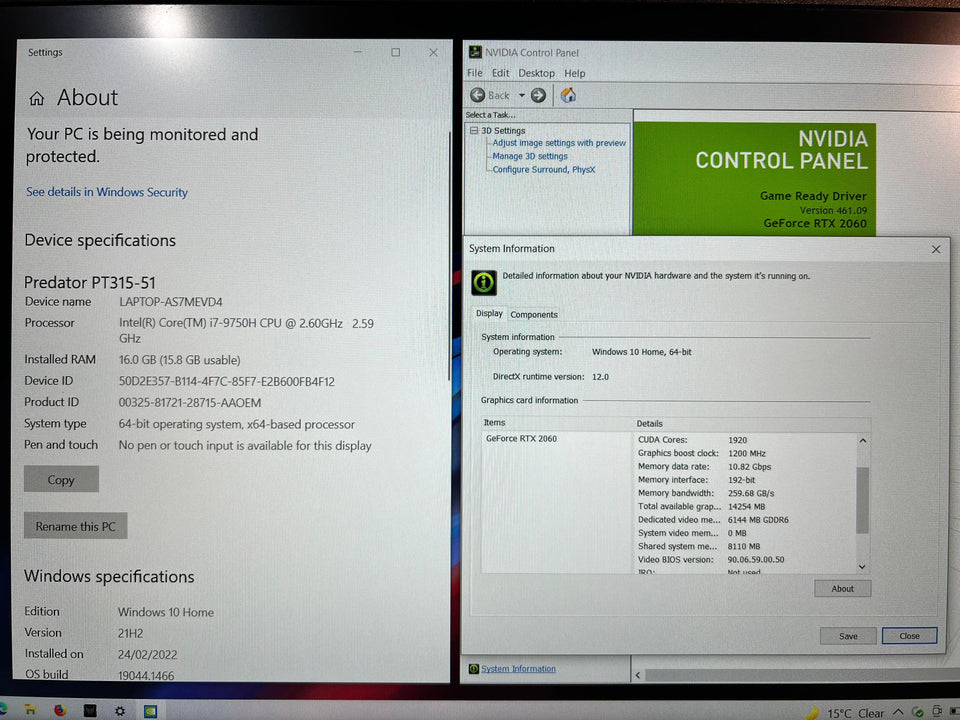Screen dimensions: 960x720
Task: Click the CUDA Cores value 1920
Action: coord(737,440)
